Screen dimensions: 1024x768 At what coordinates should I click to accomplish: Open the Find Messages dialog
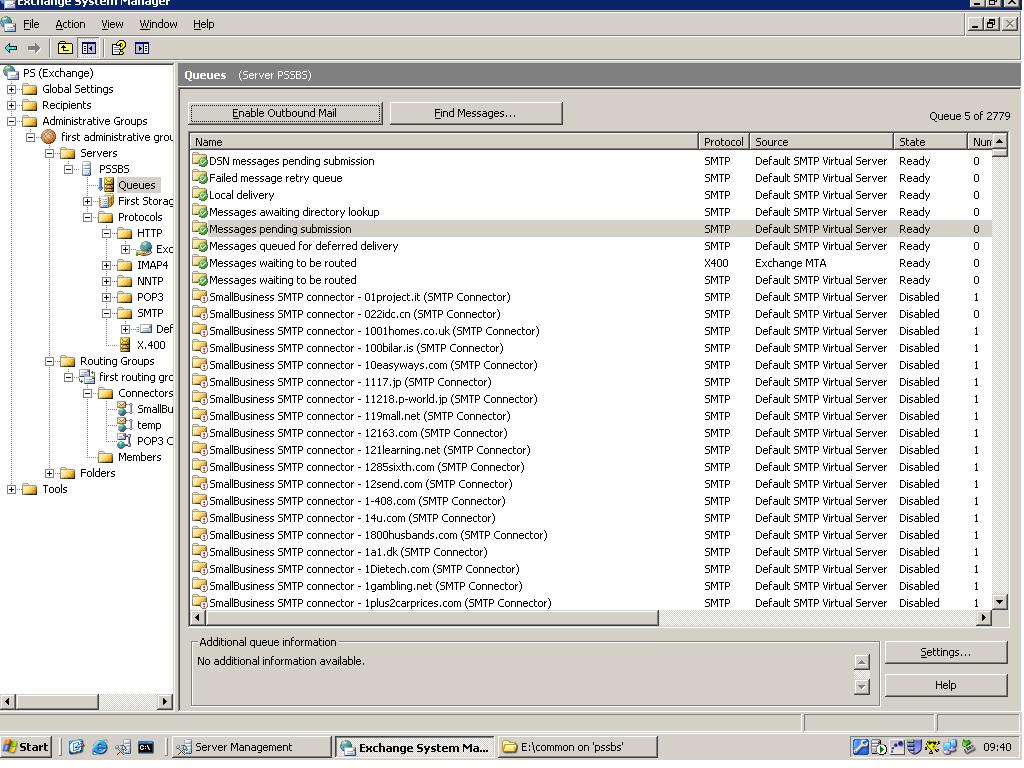pos(475,113)
